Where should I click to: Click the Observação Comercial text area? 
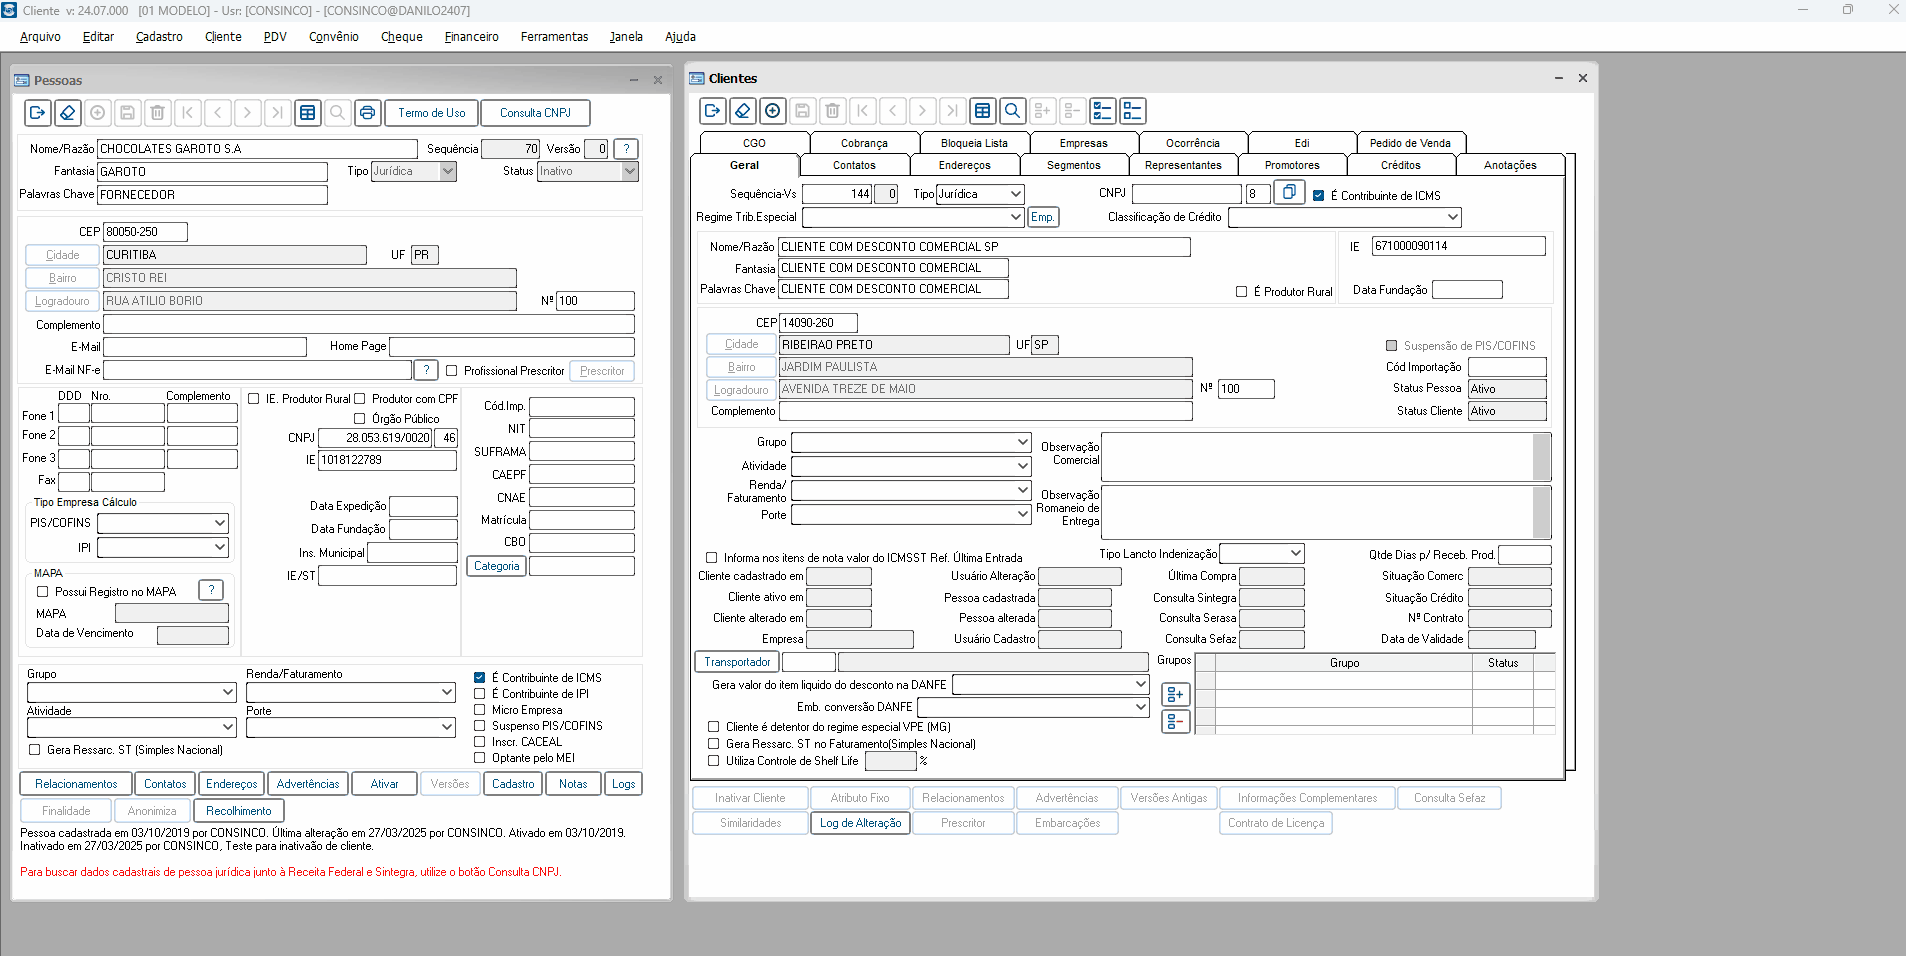click(x=1316, y=457)
